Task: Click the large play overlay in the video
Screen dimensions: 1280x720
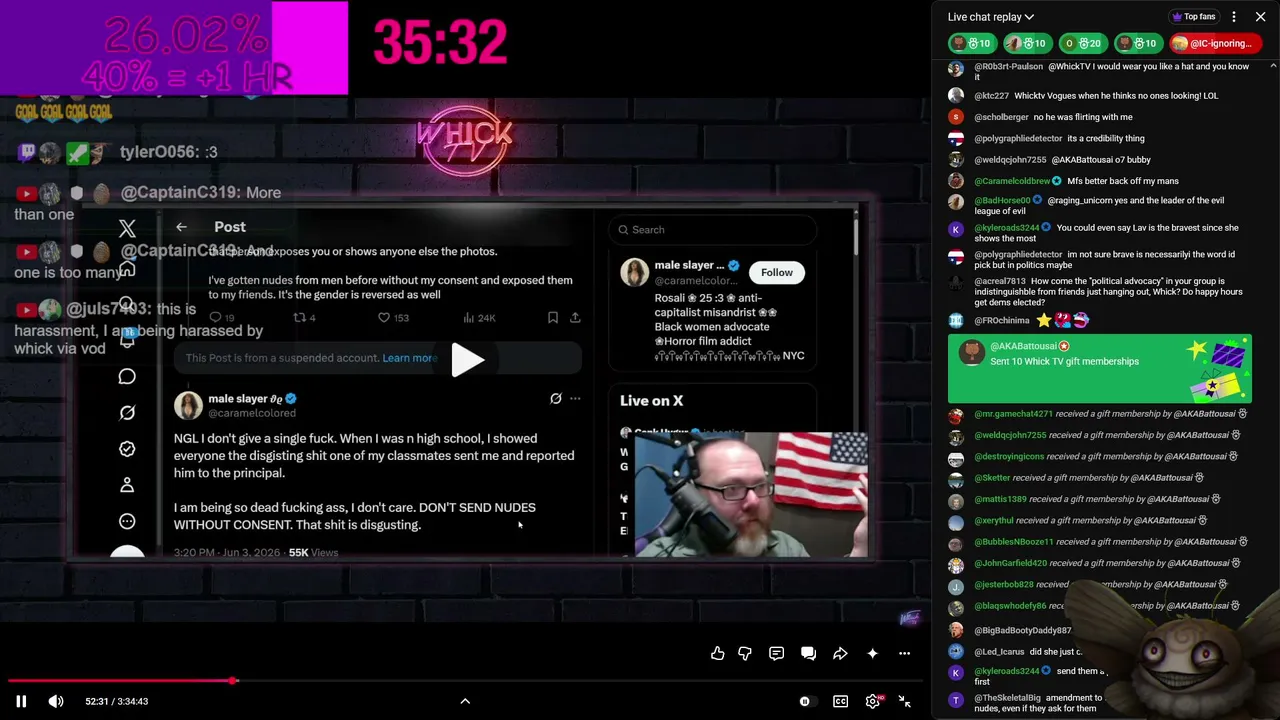Action: click(x=466, y=360)
